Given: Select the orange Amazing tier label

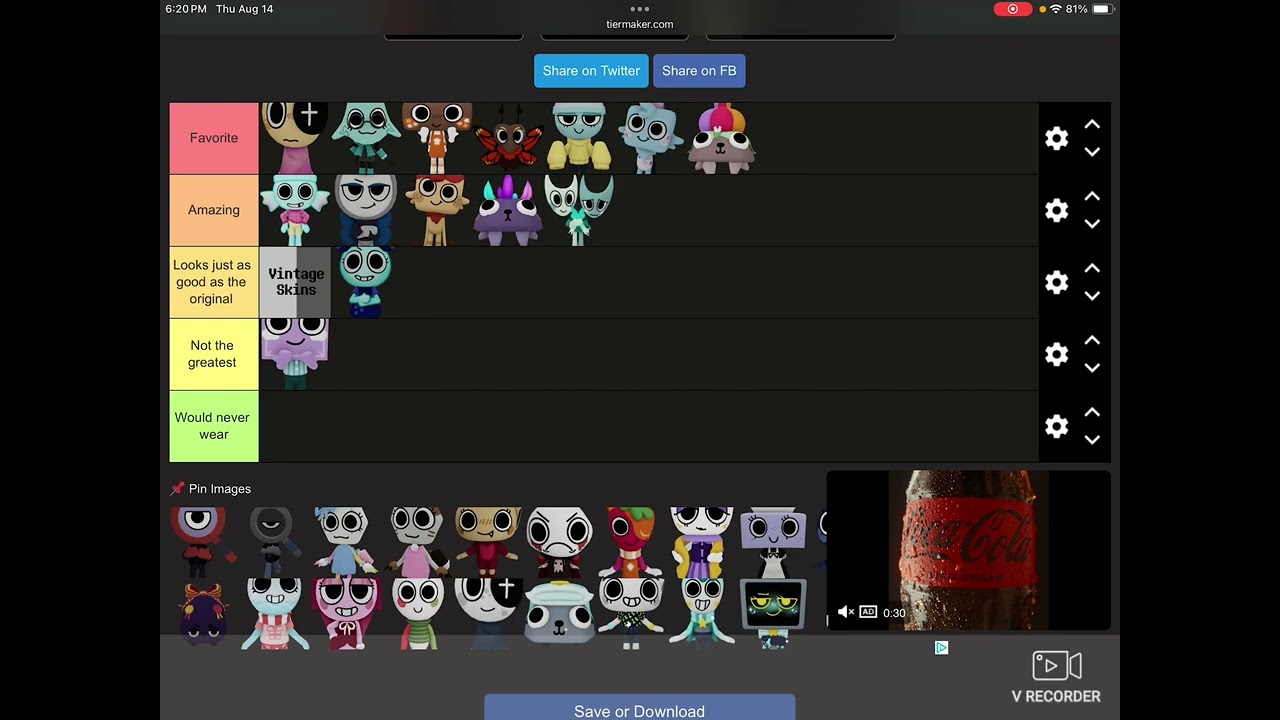Looking at the screenshot, I should pos(214,210).
